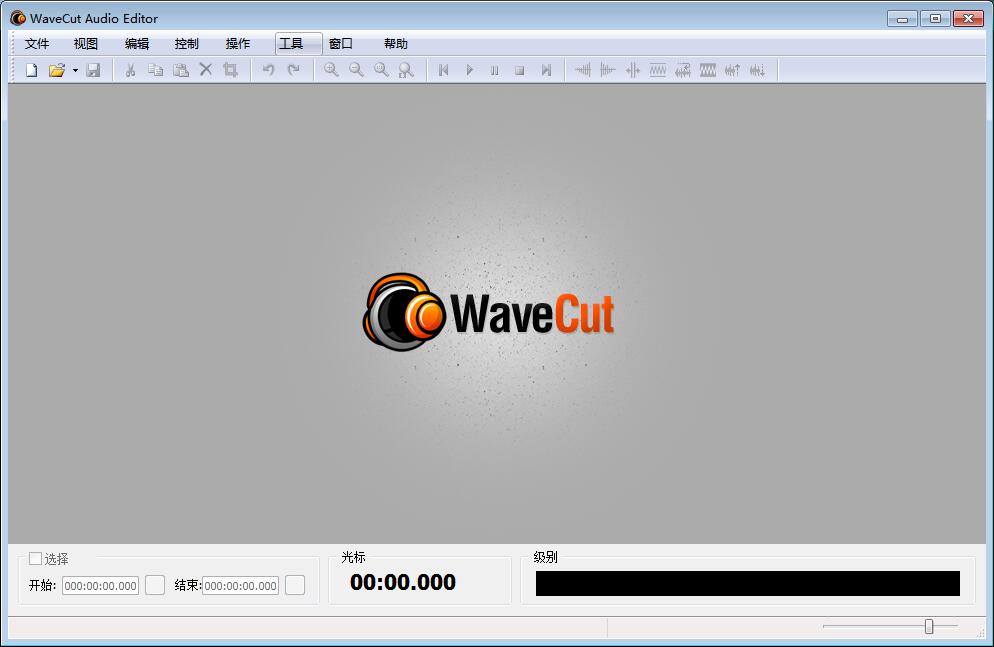This screenshot has height=647, width=994.
Task: Click the black 级别 level meter
Action: 747,583
